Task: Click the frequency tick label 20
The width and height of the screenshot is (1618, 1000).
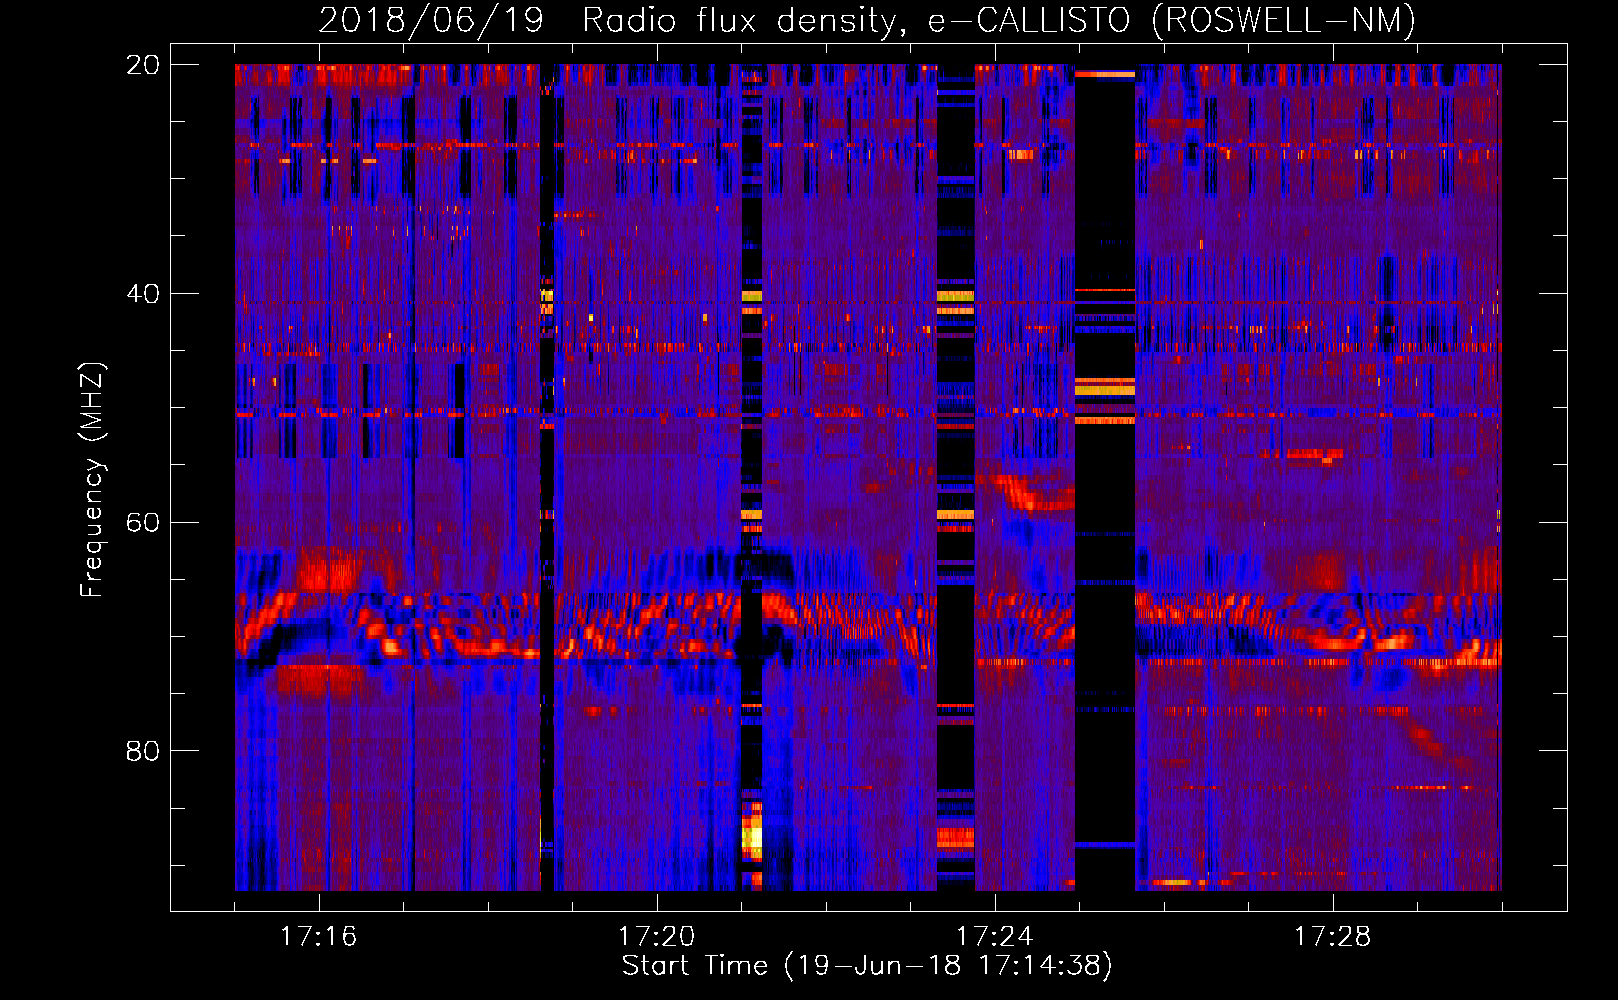Action: 143,65
